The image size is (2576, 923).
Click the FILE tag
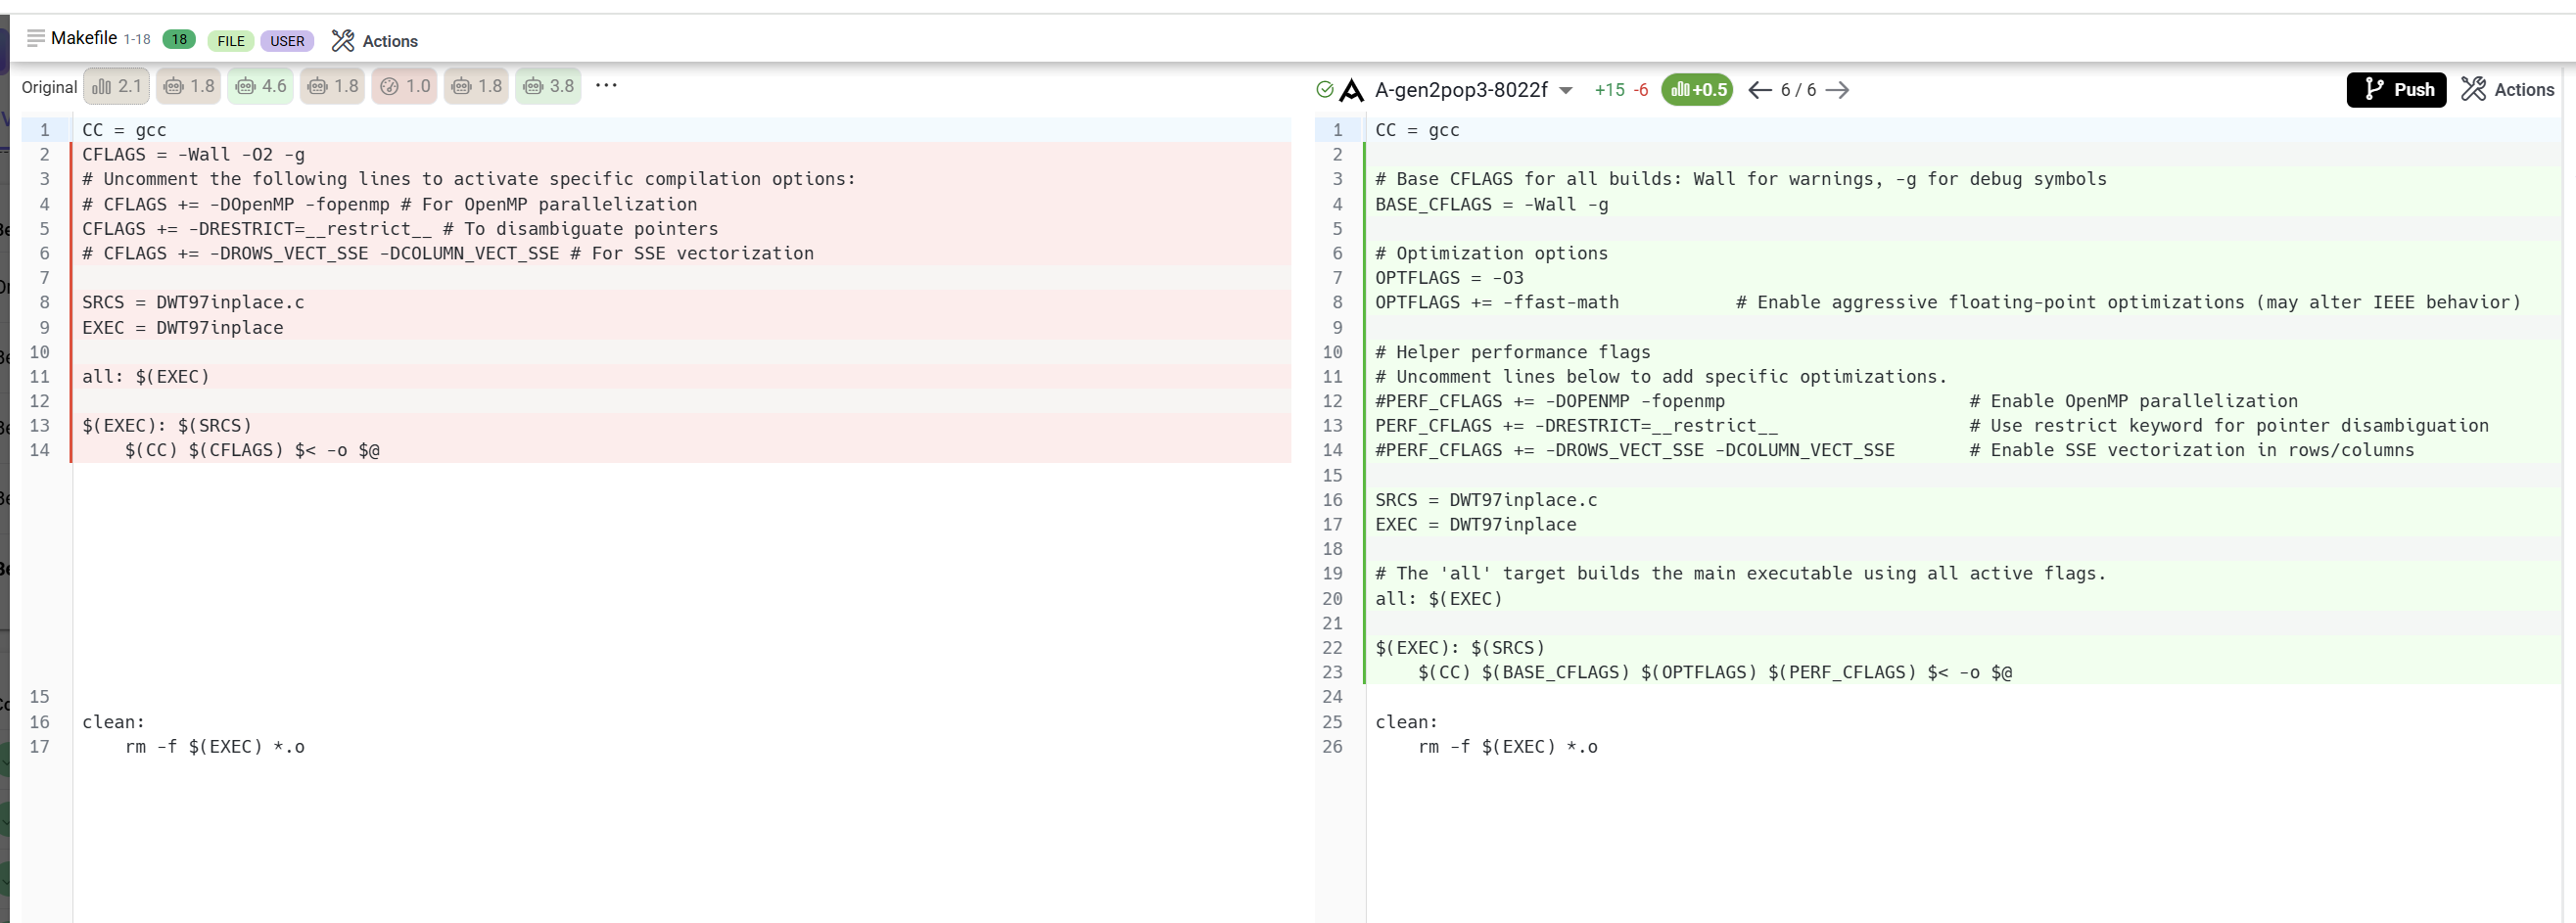(231, 41)
